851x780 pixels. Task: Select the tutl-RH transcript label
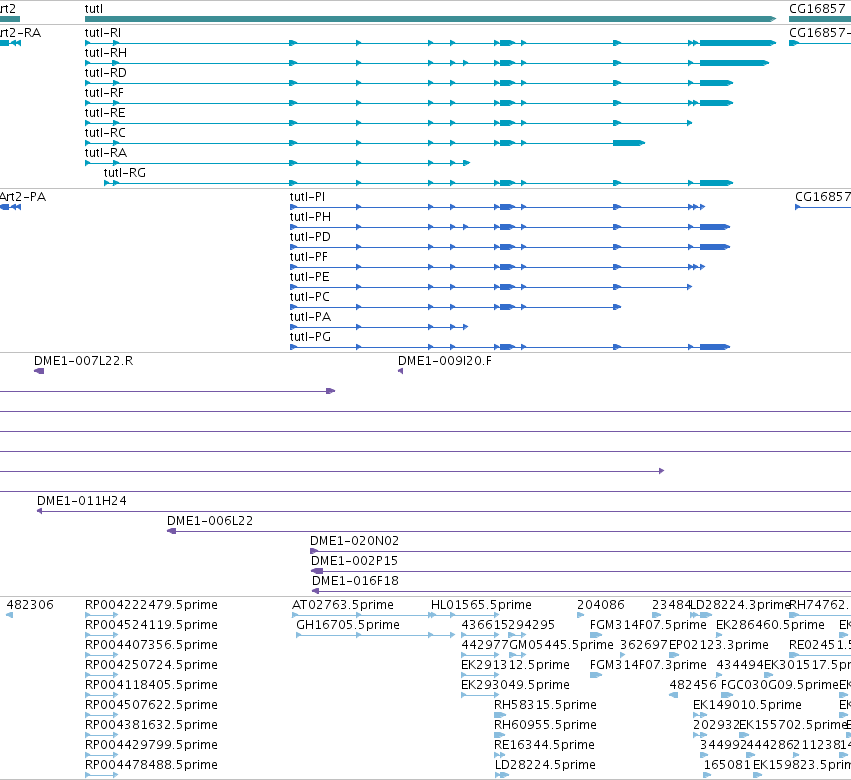click(105, 53)
